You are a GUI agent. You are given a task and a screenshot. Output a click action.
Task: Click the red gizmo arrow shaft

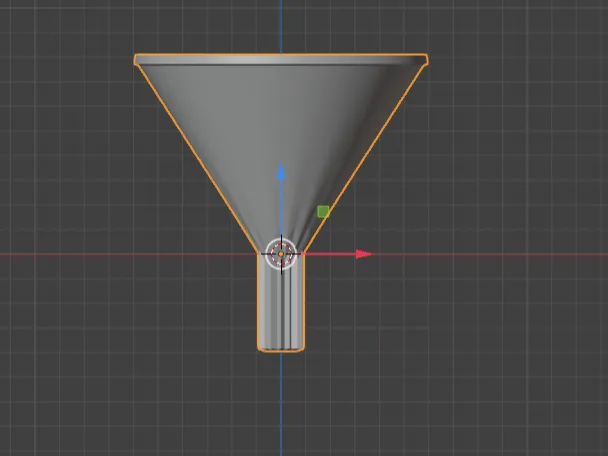tap(330, 254)
